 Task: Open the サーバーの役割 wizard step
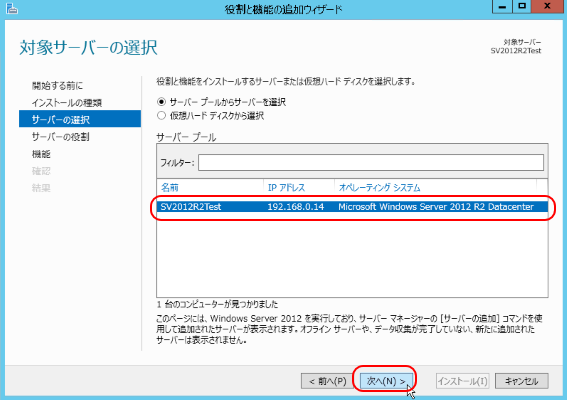(x=60, y=137)
